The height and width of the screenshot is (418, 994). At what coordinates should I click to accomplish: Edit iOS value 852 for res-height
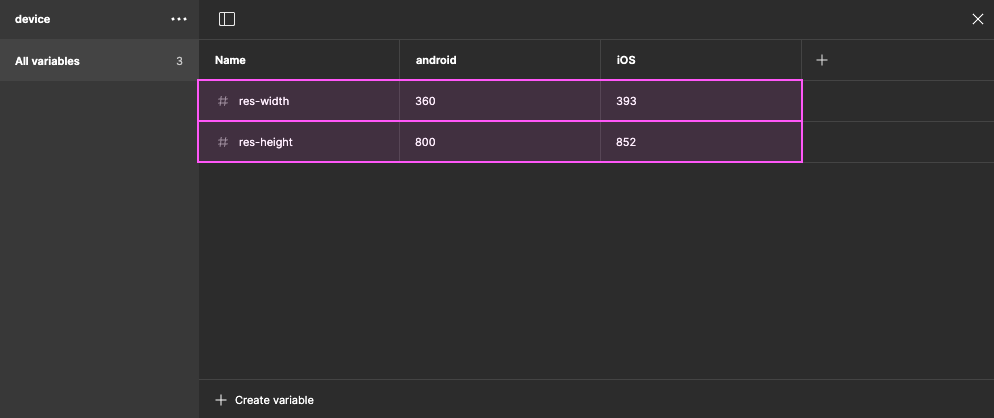[626, 142]
